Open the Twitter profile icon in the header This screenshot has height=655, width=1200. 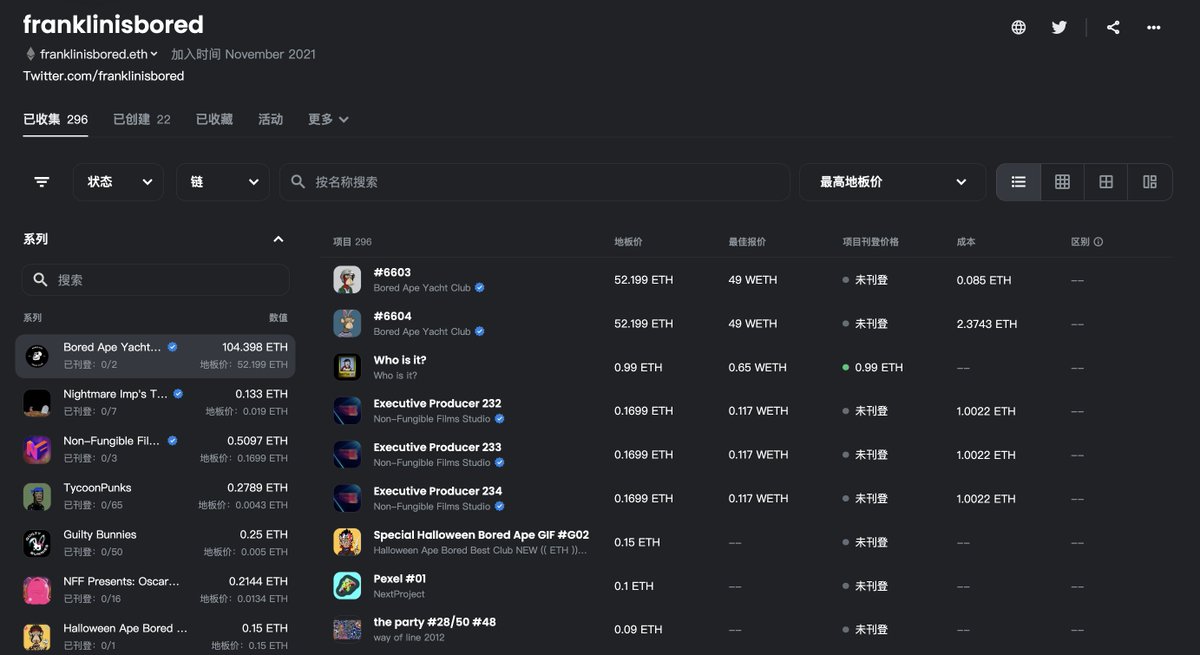pyautogui.click(x=1059, y=27)
